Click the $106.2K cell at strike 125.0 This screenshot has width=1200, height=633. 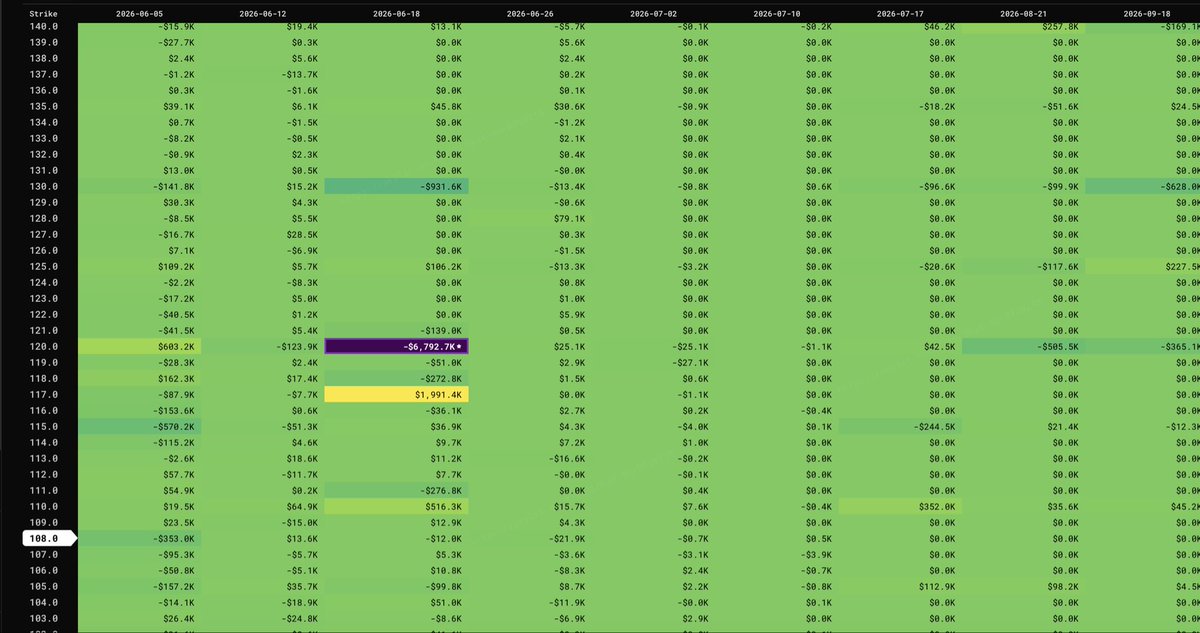397,266
